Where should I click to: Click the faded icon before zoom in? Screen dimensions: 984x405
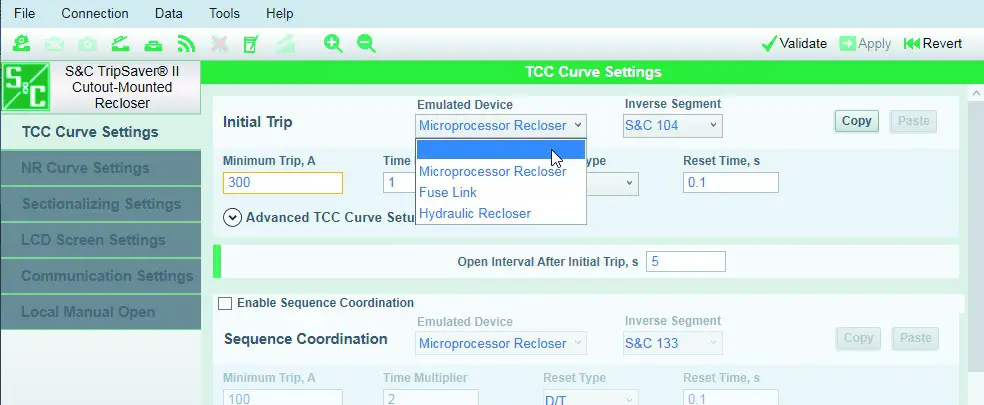286,44
